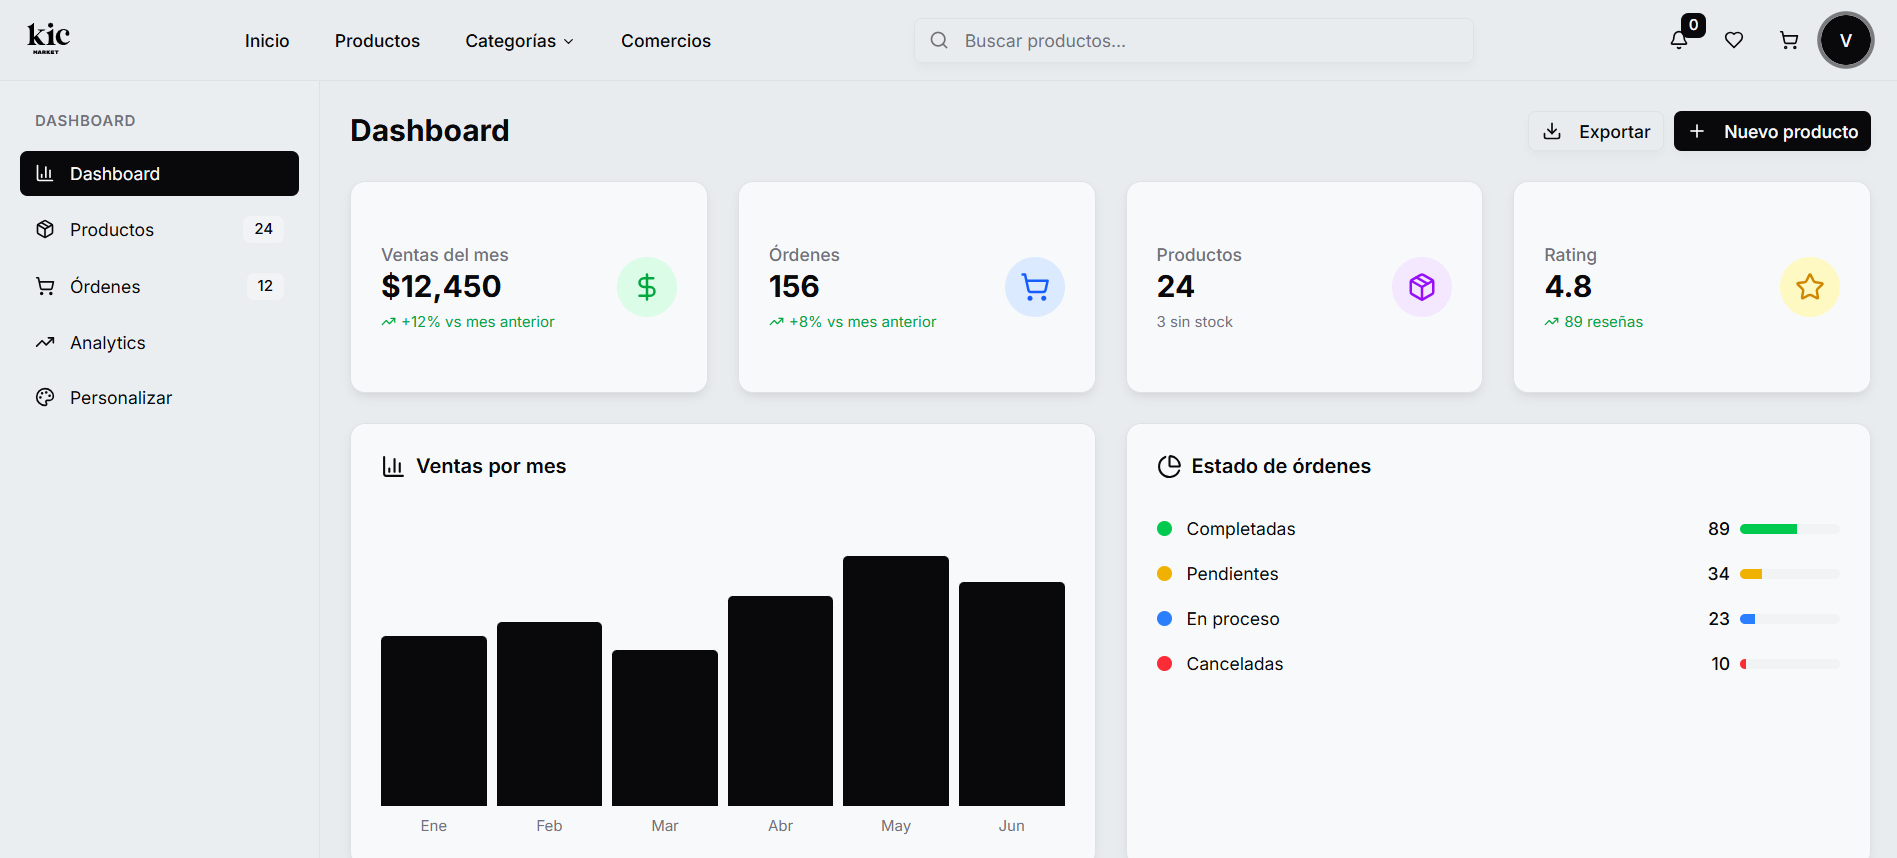
Task: Select the Mar bar in sales chart
Action: [665, 728]
